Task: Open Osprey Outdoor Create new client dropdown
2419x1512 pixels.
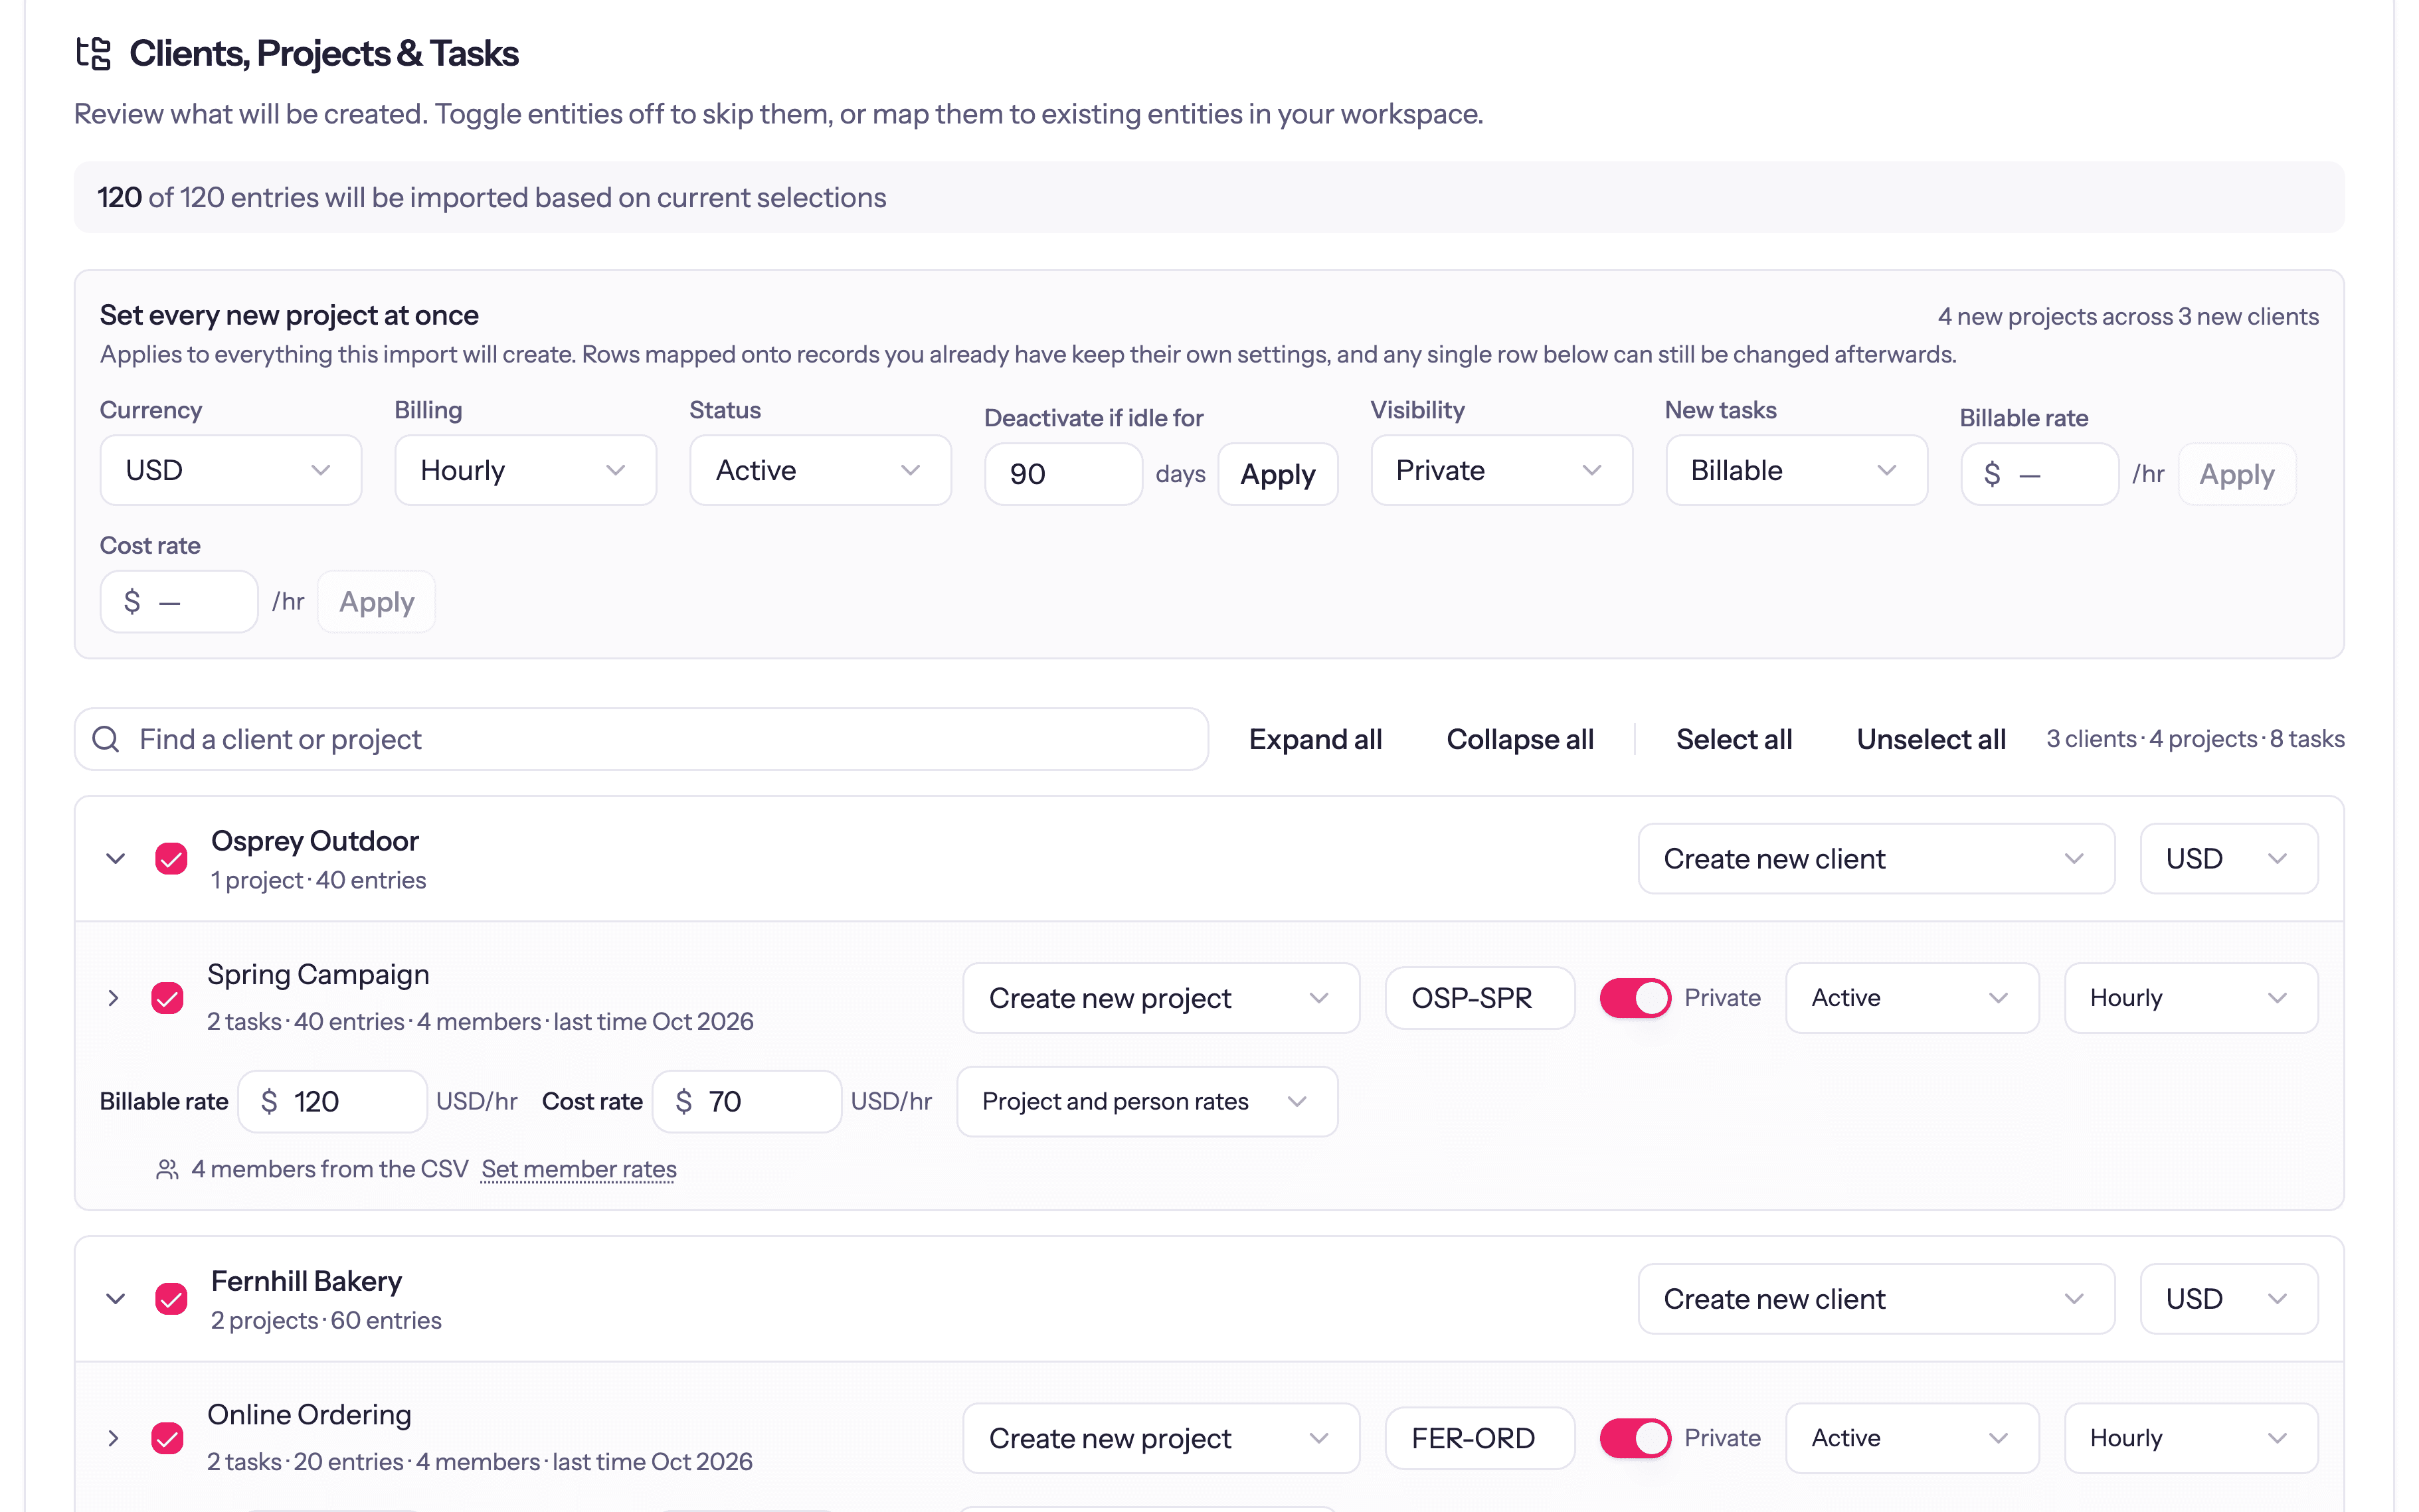Action: 1876,858
